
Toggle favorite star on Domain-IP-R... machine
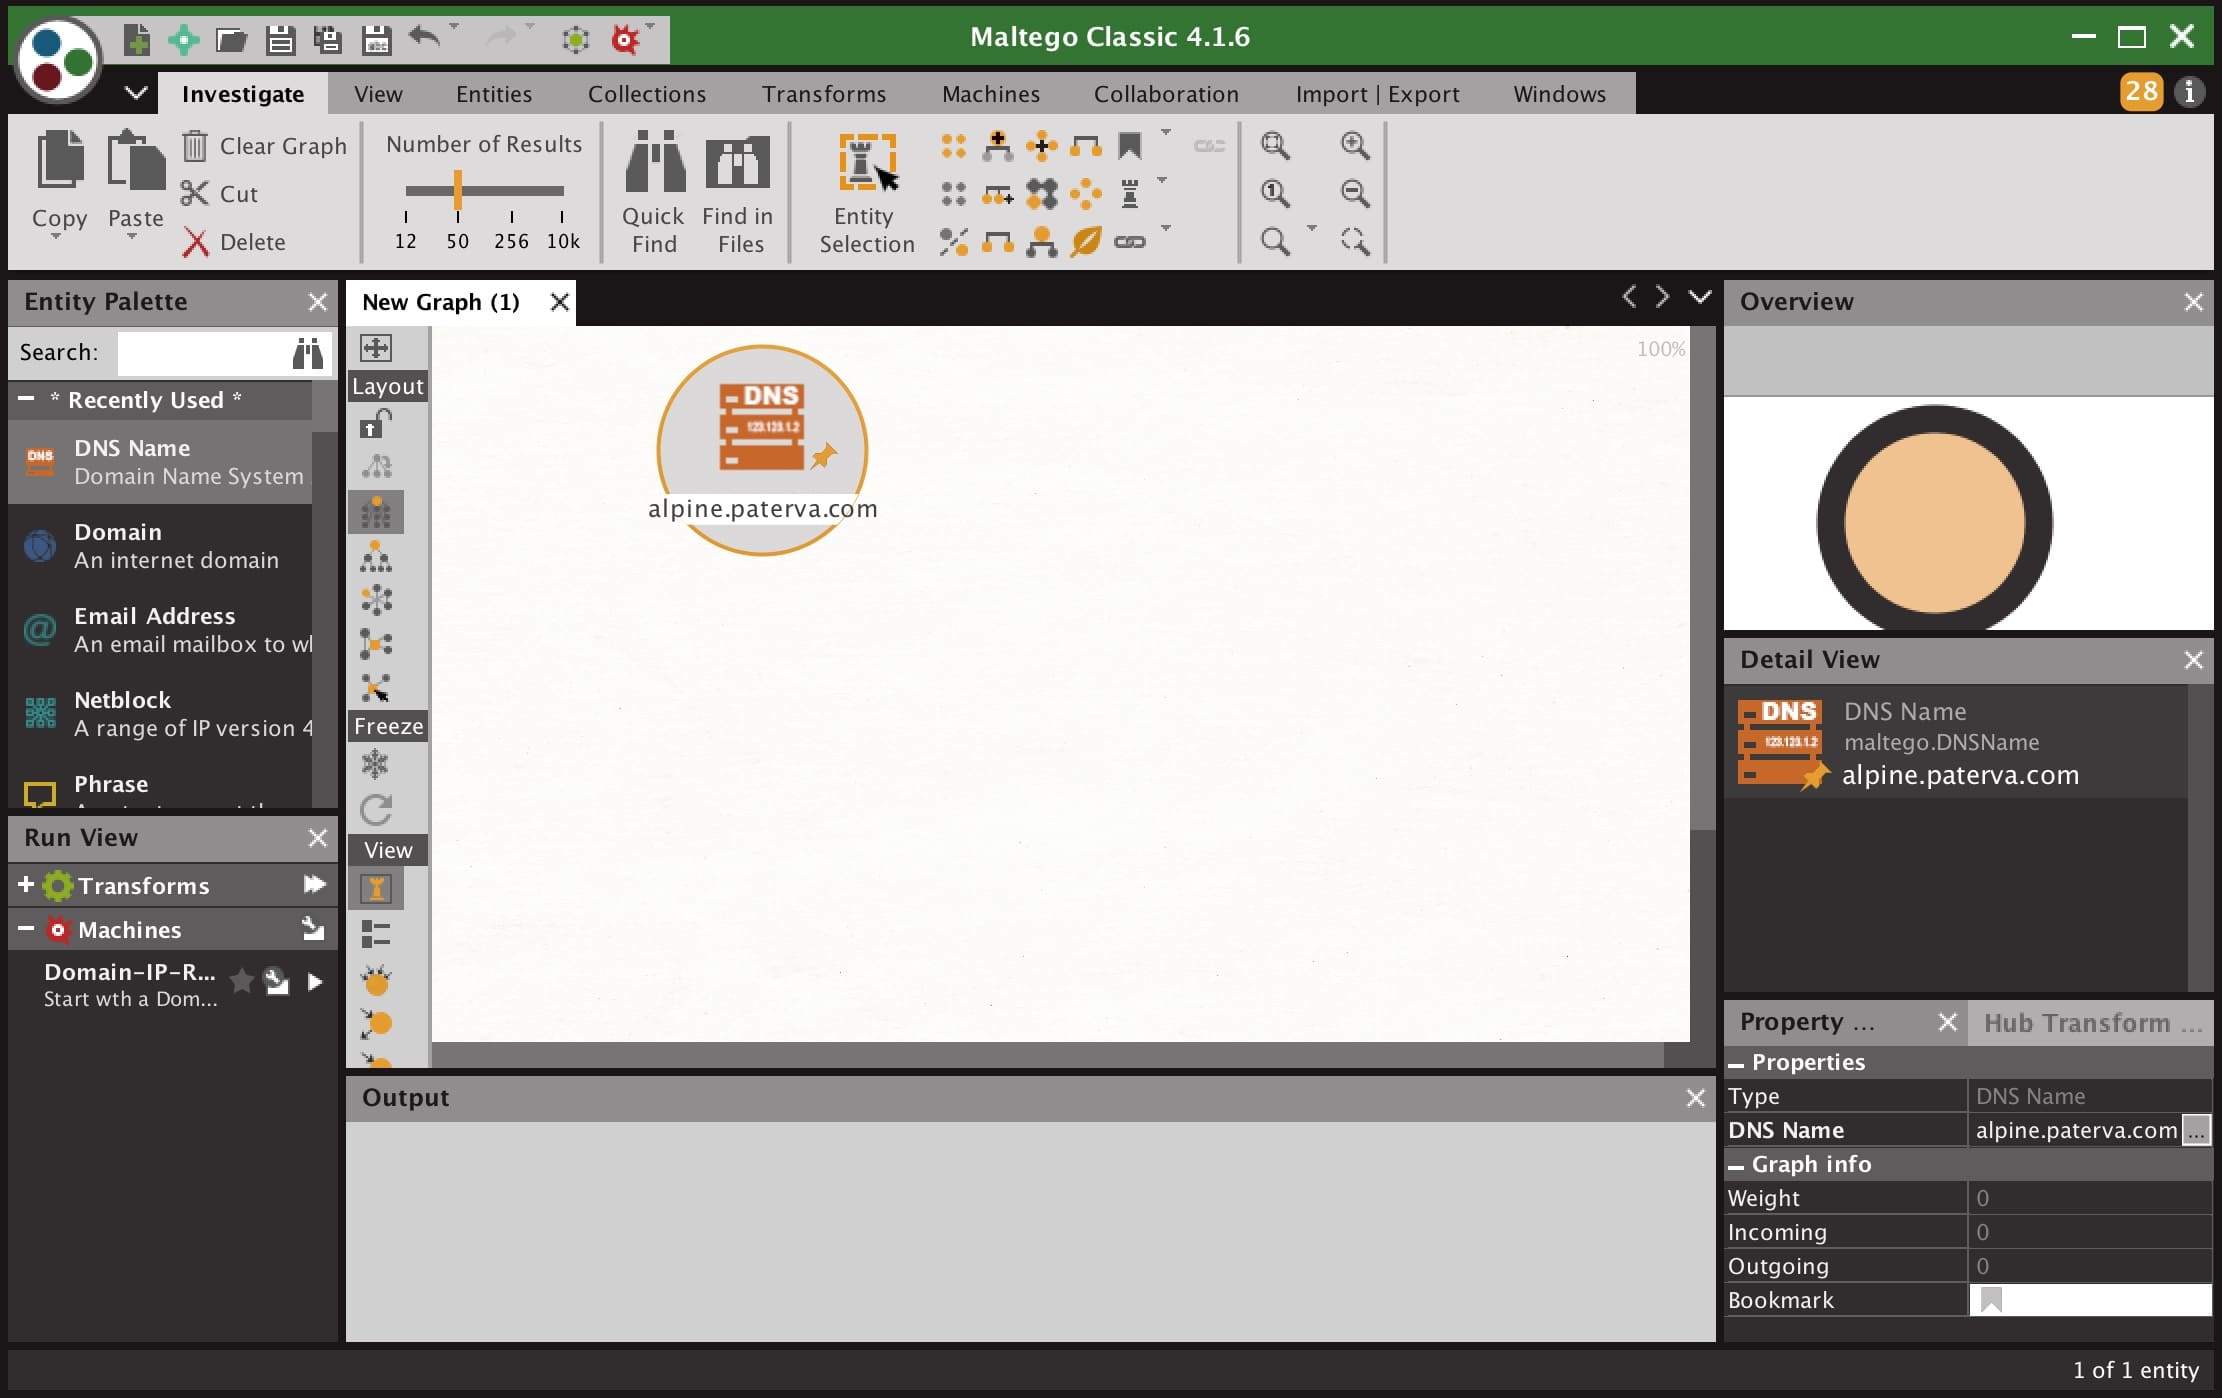(x=241, y=981)
